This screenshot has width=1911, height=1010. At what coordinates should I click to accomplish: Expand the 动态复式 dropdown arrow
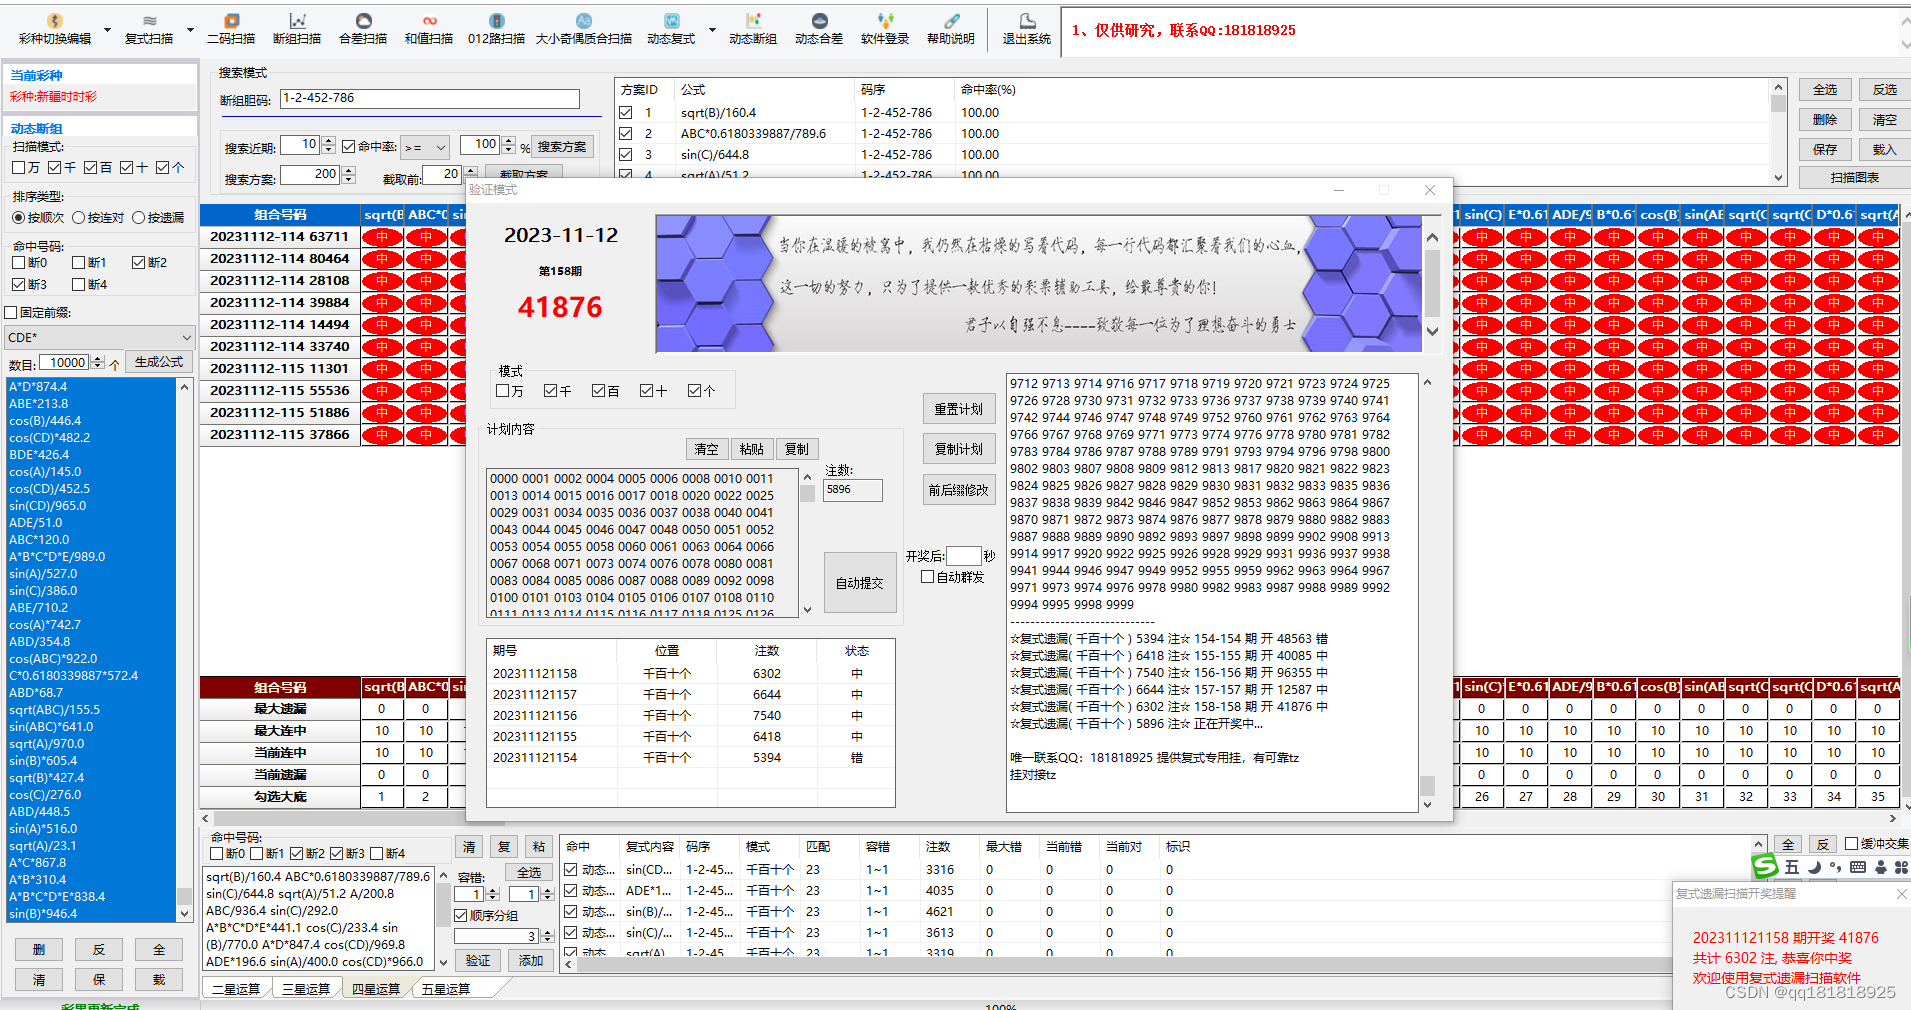tap(712, 30)
